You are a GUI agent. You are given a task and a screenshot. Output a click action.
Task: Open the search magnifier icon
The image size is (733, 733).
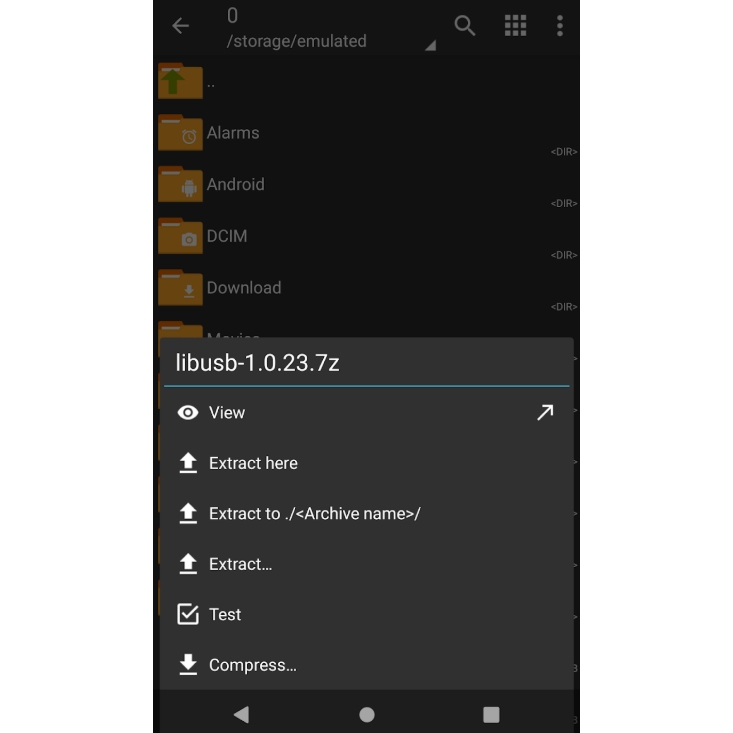tap(465, 26)
